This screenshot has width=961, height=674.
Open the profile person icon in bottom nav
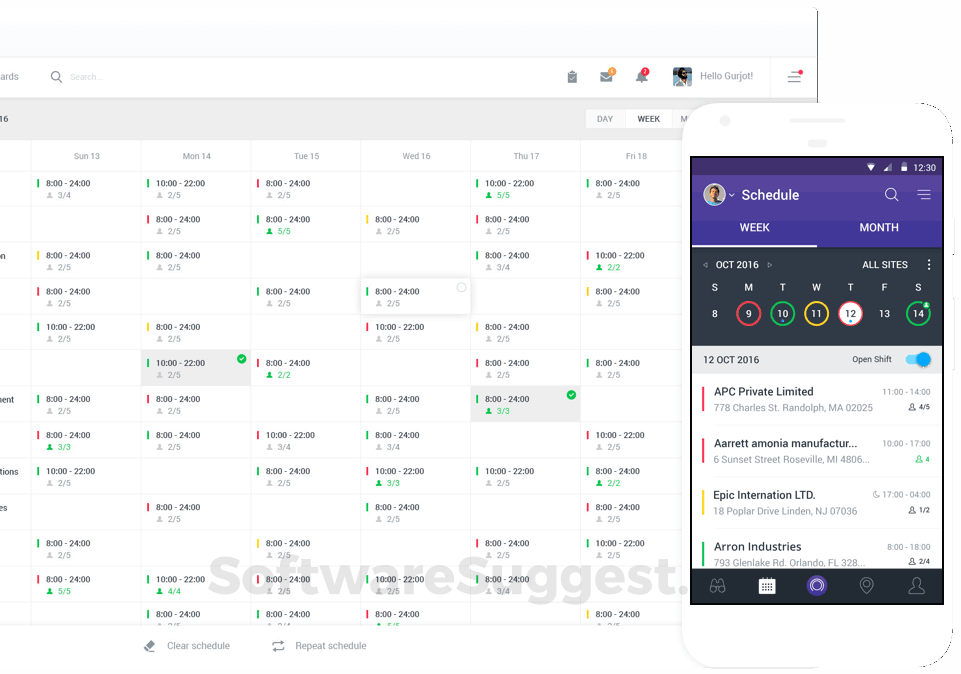pyautogui.click(x=917, y=585)
